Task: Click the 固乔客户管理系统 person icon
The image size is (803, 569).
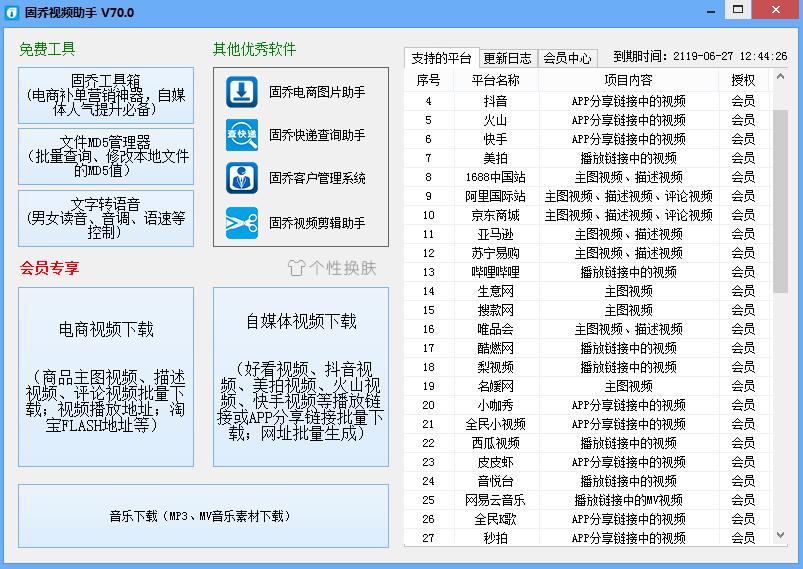Action: (242, 178)
